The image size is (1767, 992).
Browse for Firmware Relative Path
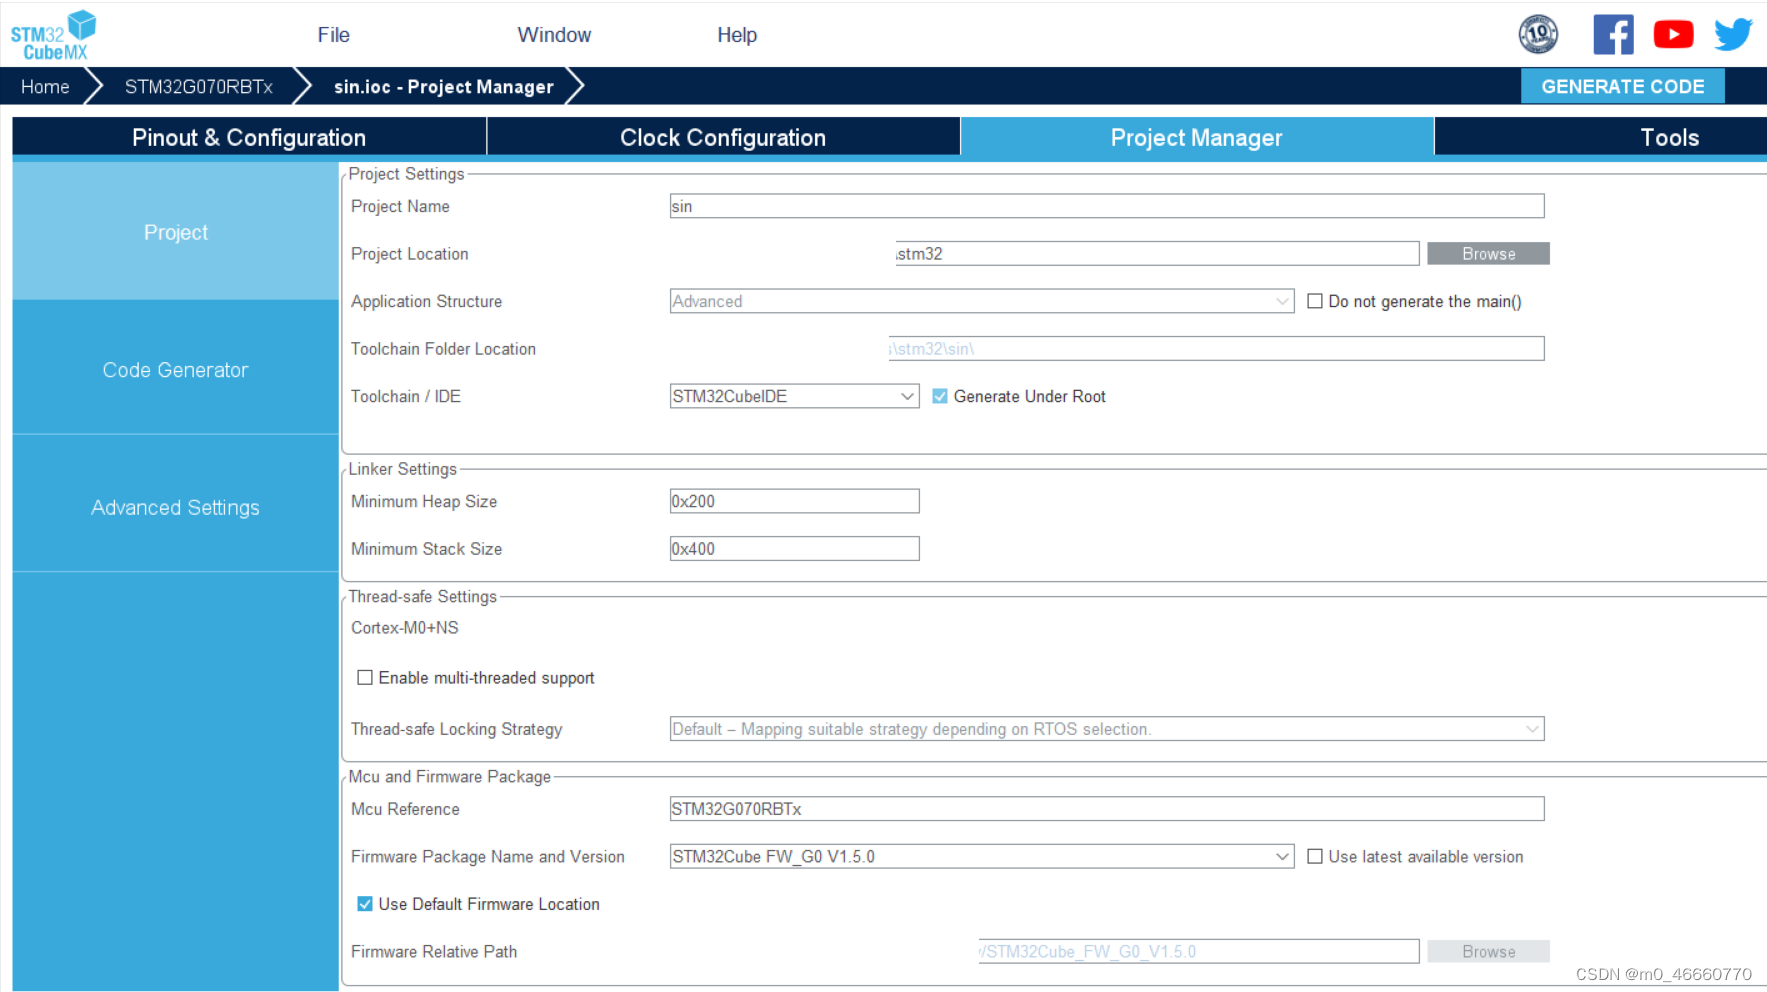coord(1488,952)
